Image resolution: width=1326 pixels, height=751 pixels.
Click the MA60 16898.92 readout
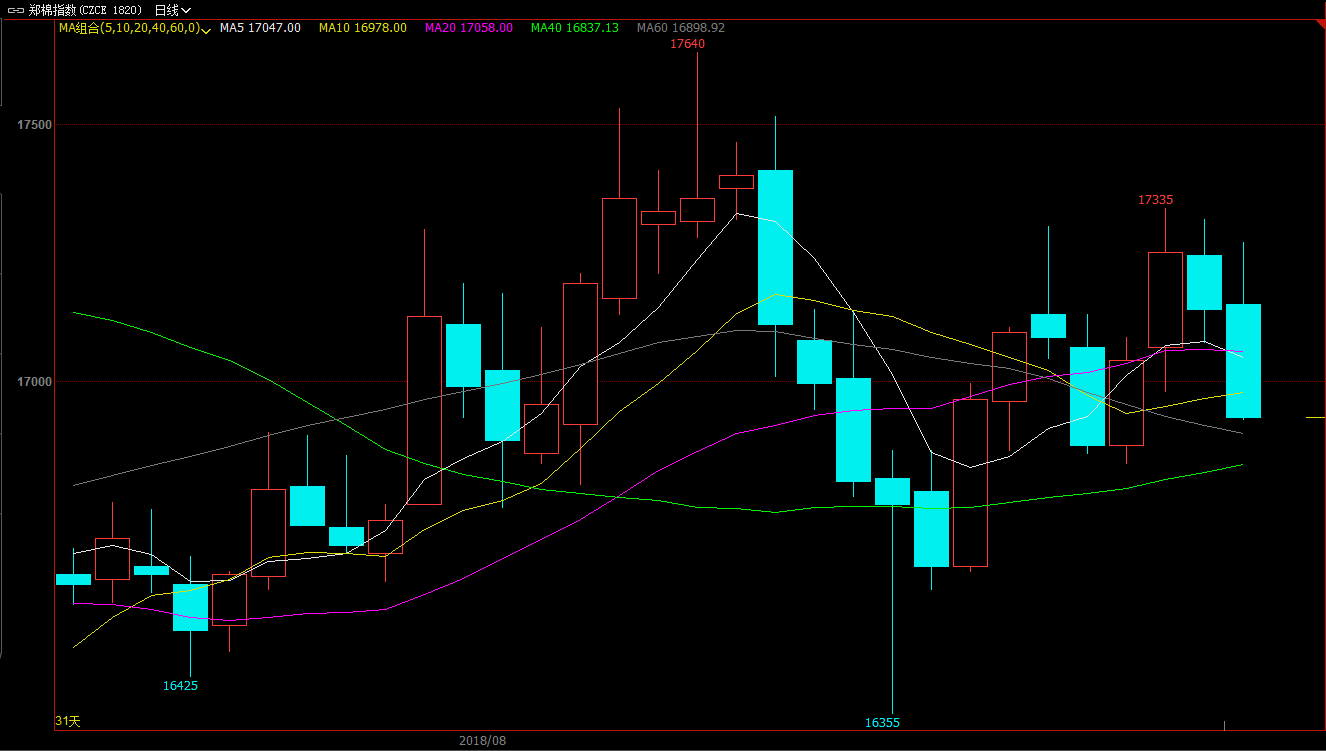(x=681, y=28)
